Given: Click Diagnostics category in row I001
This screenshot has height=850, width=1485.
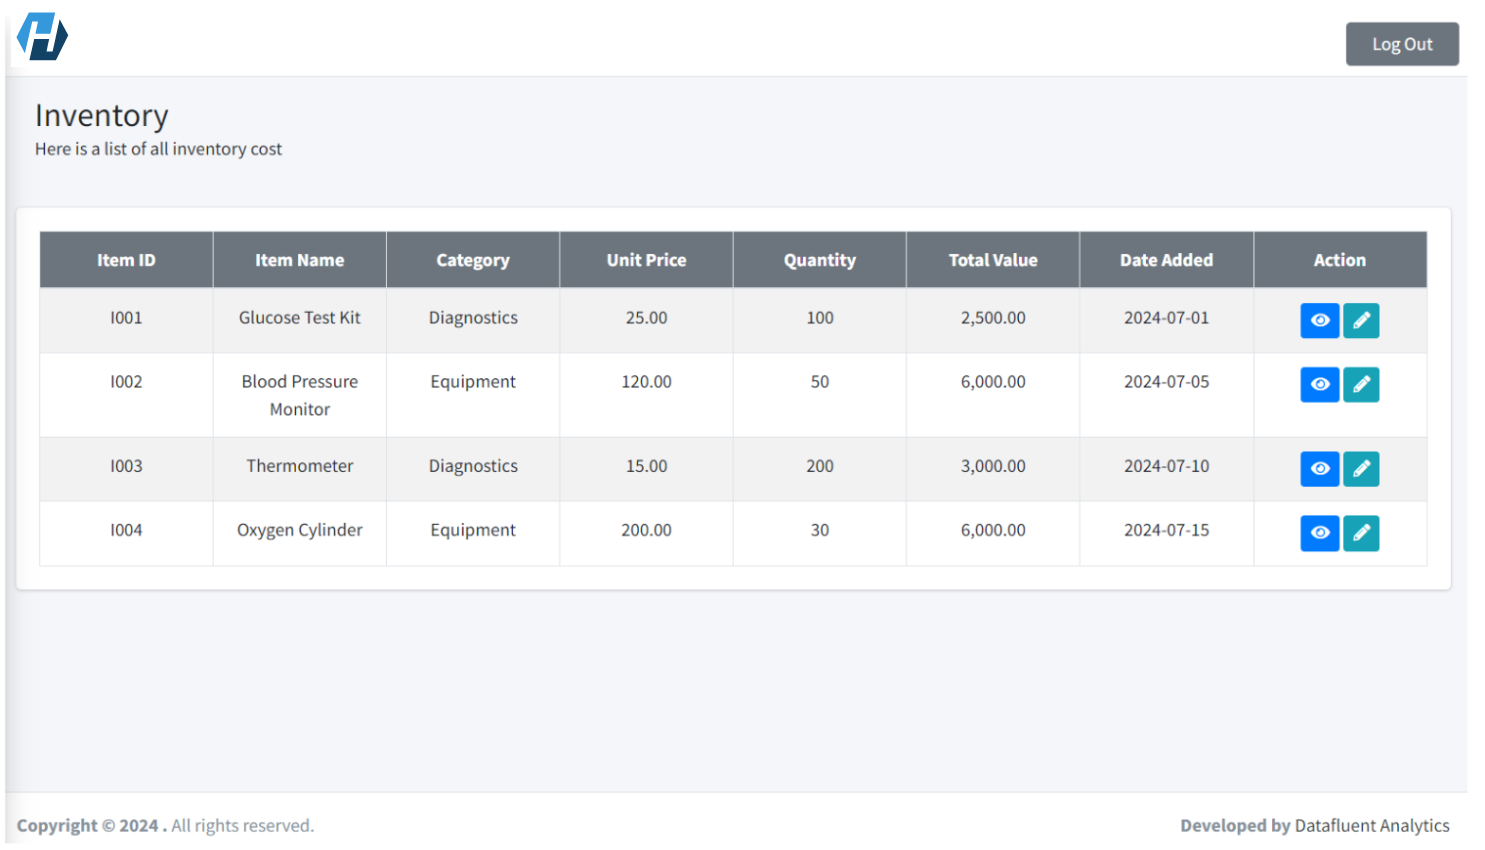Looking at the screenshot, I should [473, 318].
